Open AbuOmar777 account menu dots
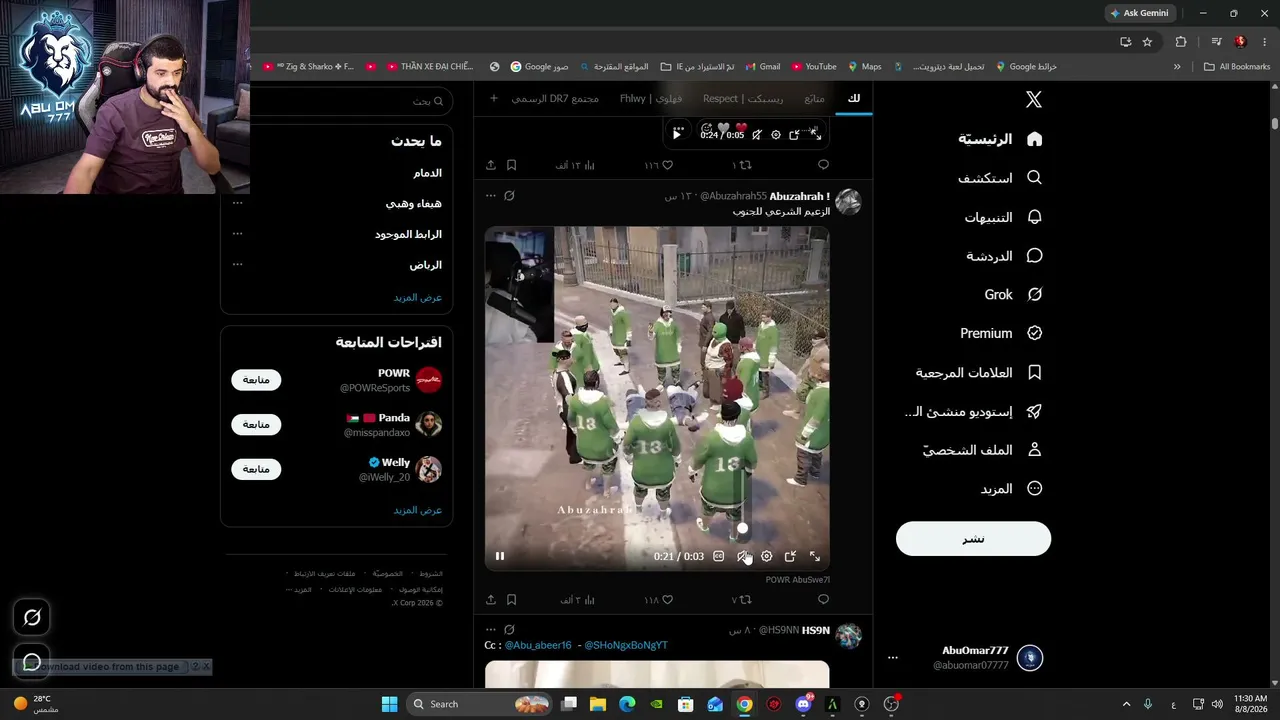Image resolution: width=1280 pixels, height=720 pixels. click(x=893, y=658)
